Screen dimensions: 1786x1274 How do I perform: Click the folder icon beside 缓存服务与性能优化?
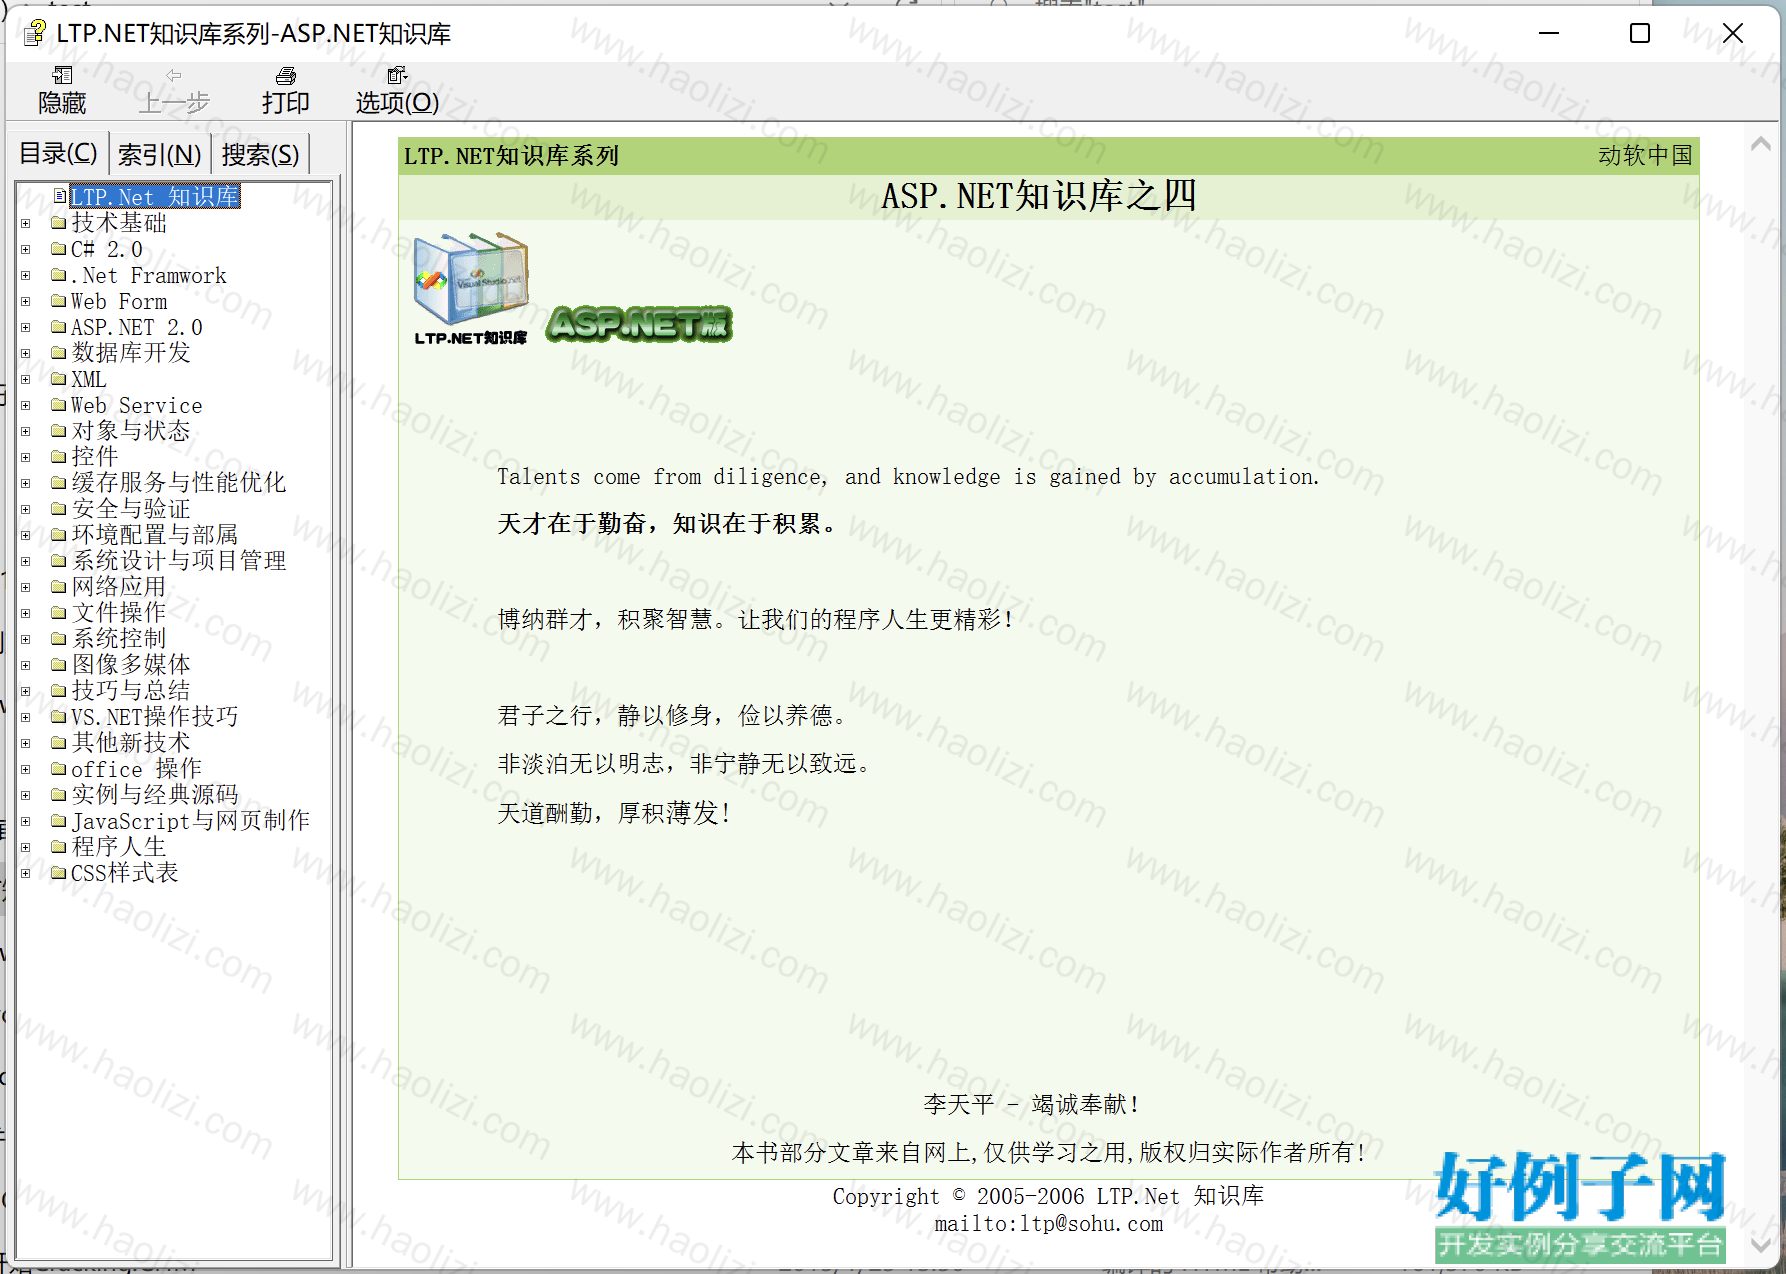pyautogui.click(x=59, y=483)
